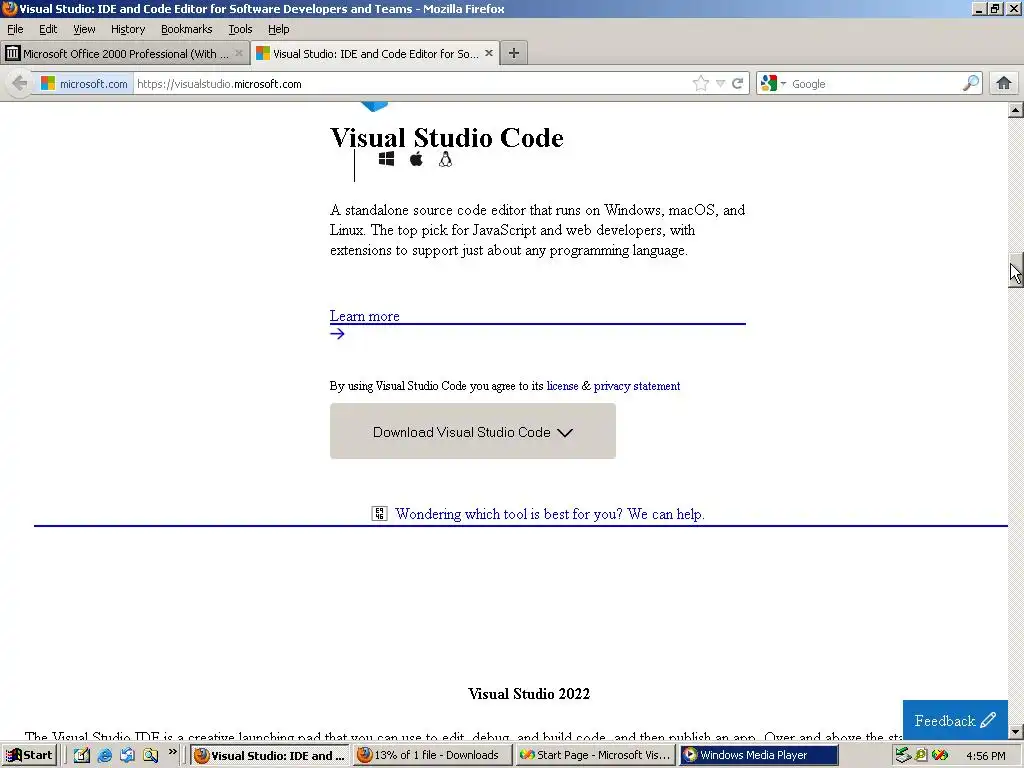Click the vertical scrollbar up arrow
Viewport: 1024px width, 768px height.
click(x=1016, y=110)
